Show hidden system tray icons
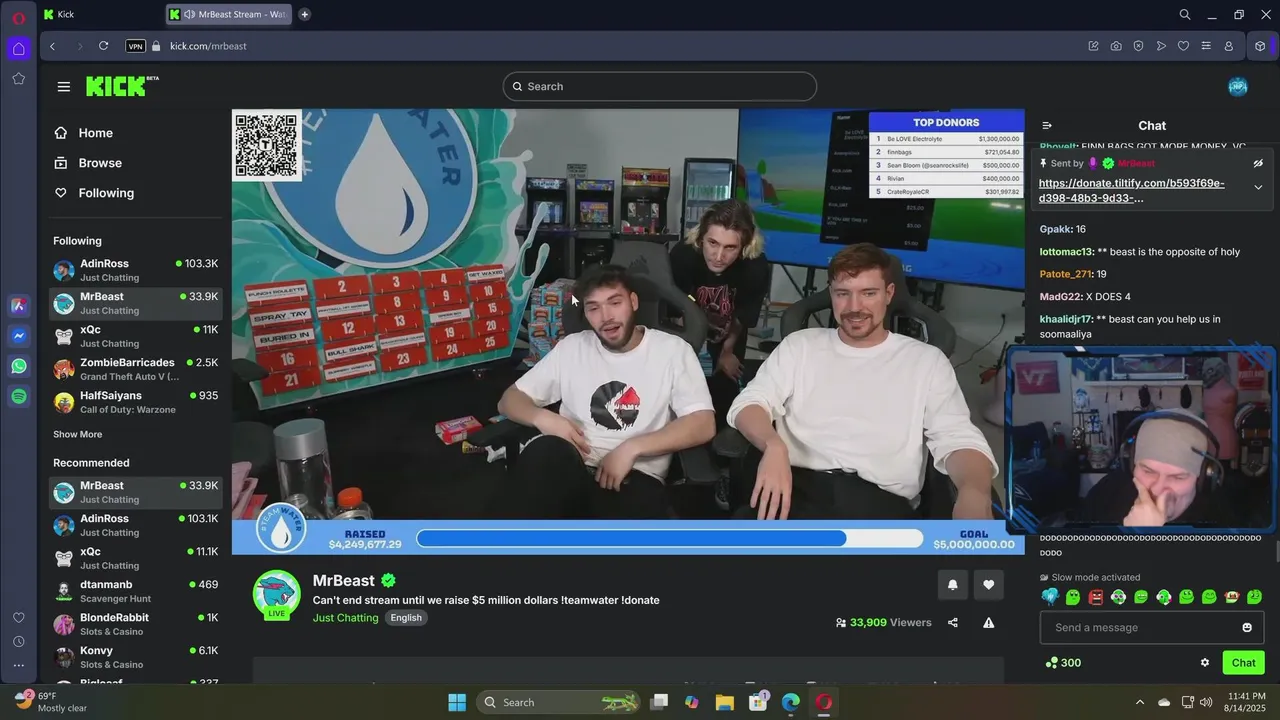Screen dimensions: 1280x720 (1139, 702)
